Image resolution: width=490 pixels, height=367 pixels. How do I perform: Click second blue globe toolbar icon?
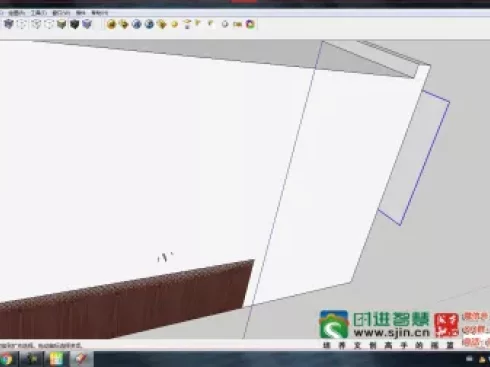[x=149, y=24]
